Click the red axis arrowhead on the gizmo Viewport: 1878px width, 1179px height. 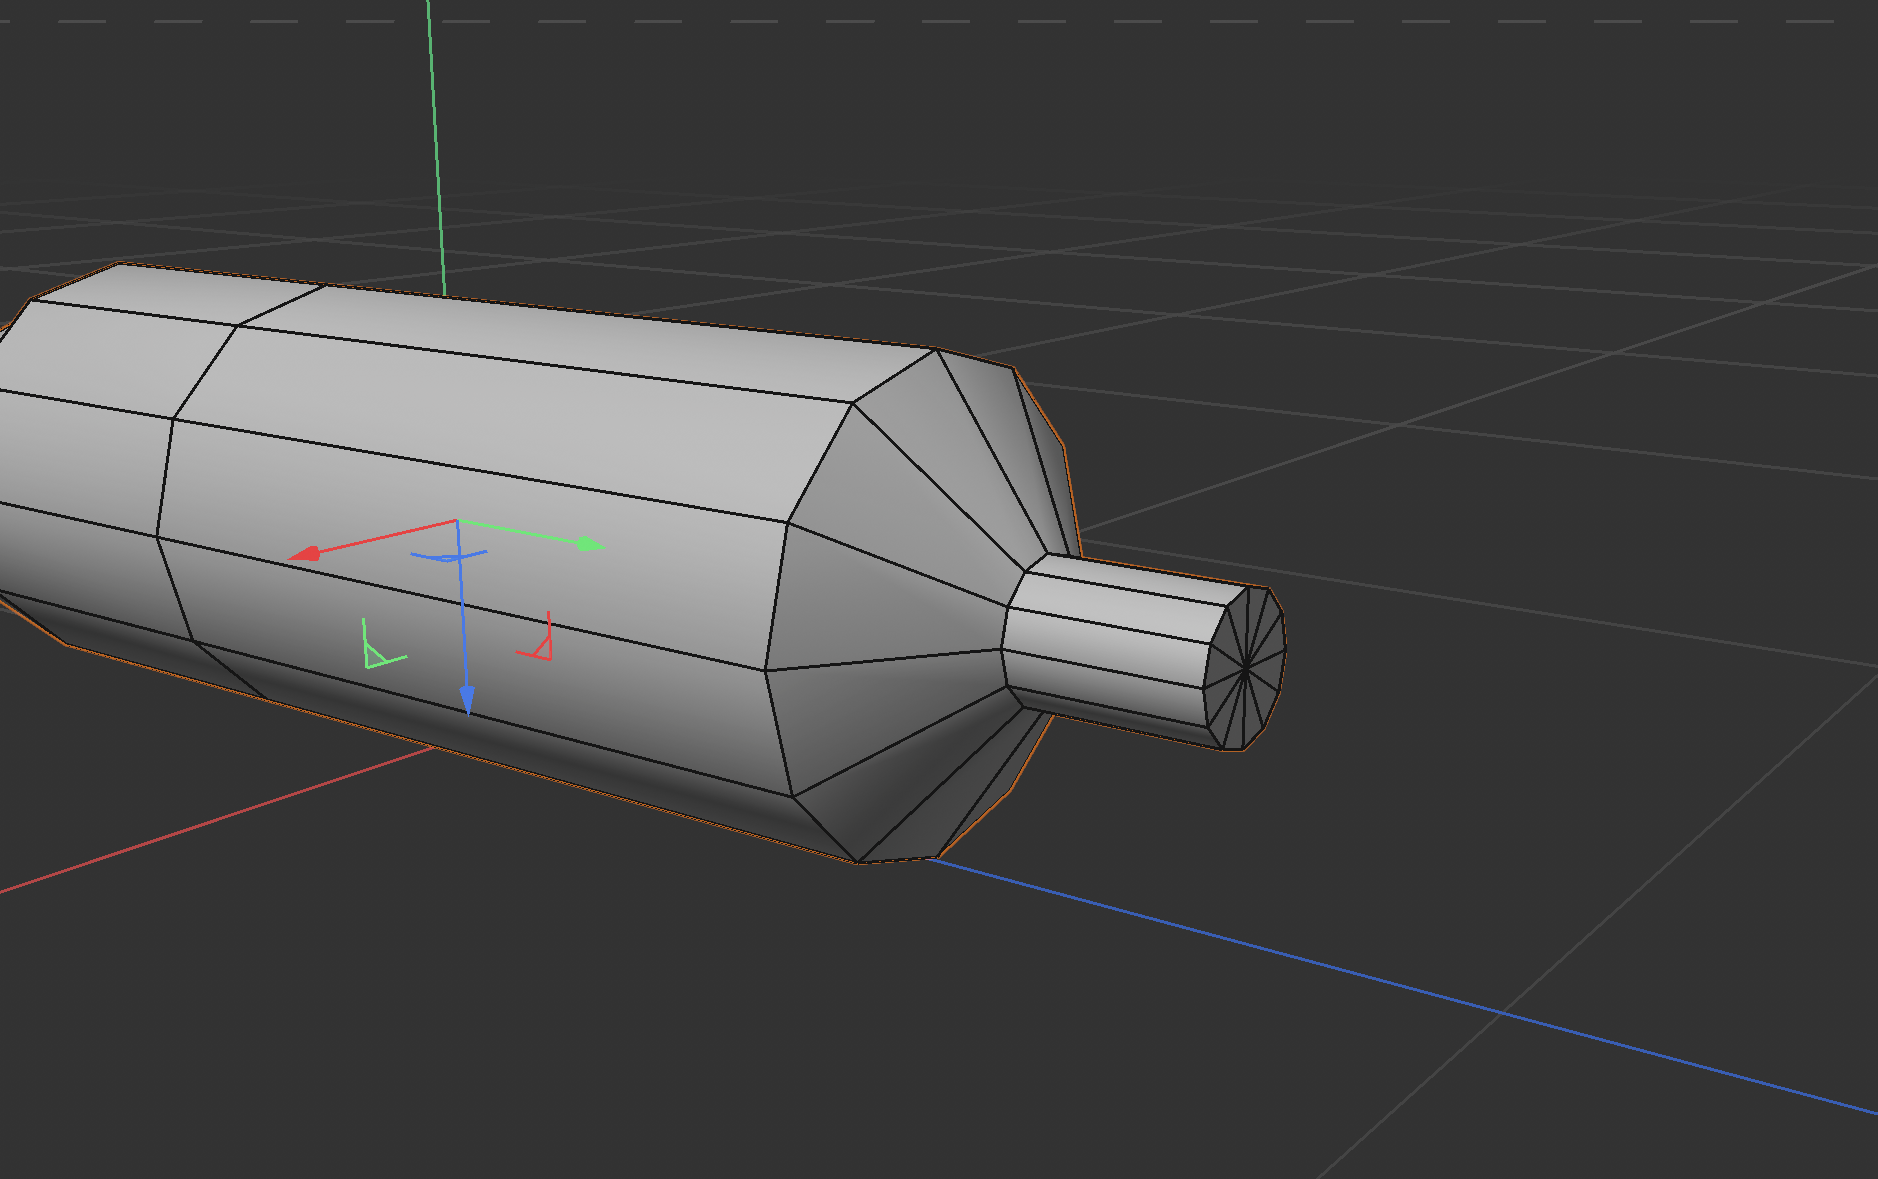point(304,554)
